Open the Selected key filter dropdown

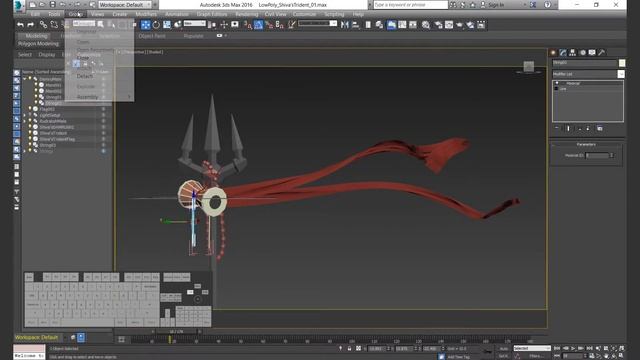[x=532, y=349]
